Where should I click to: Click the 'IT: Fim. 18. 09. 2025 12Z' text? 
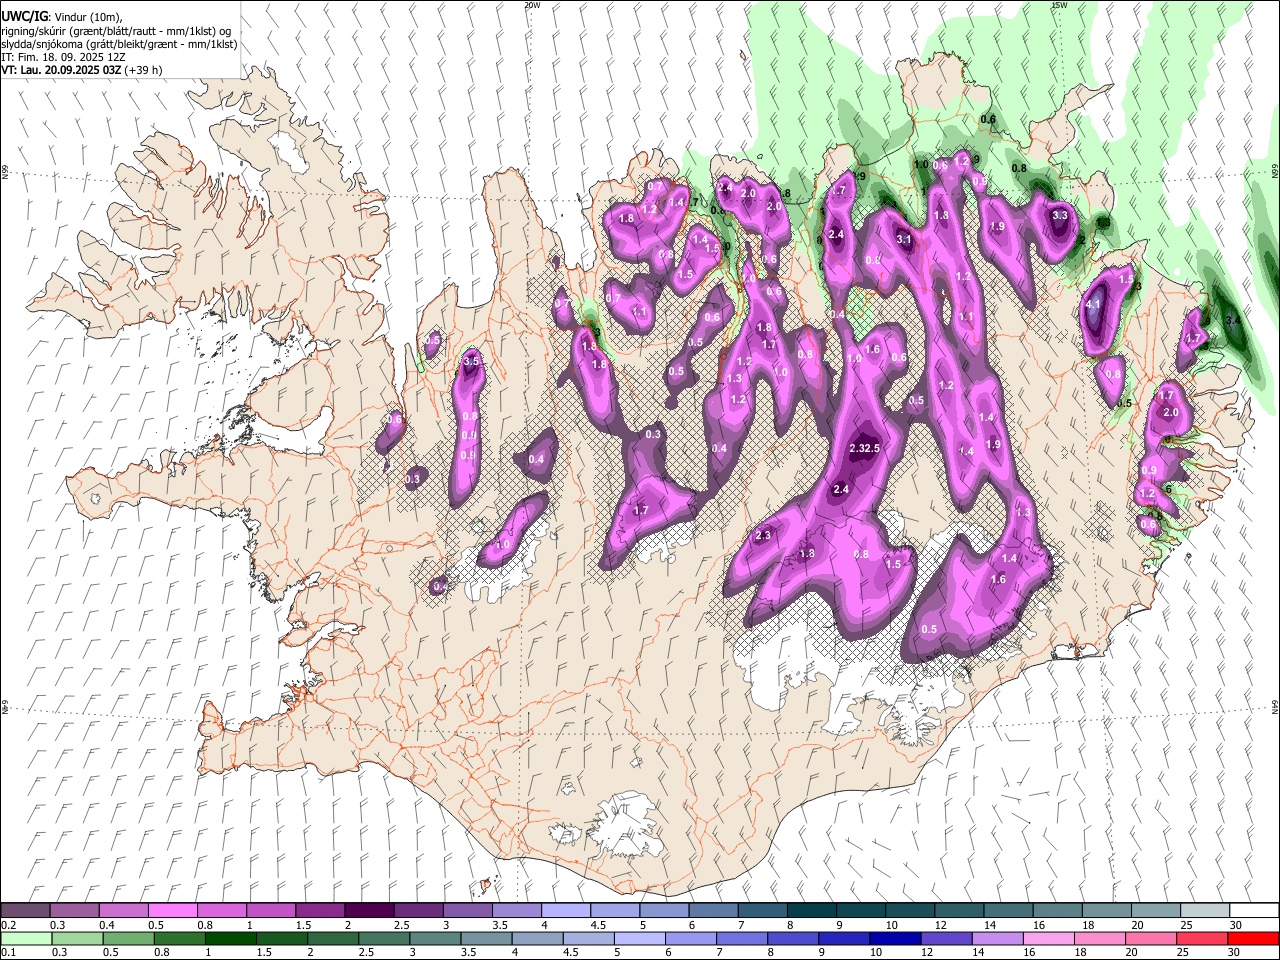[x=63, y=57]
